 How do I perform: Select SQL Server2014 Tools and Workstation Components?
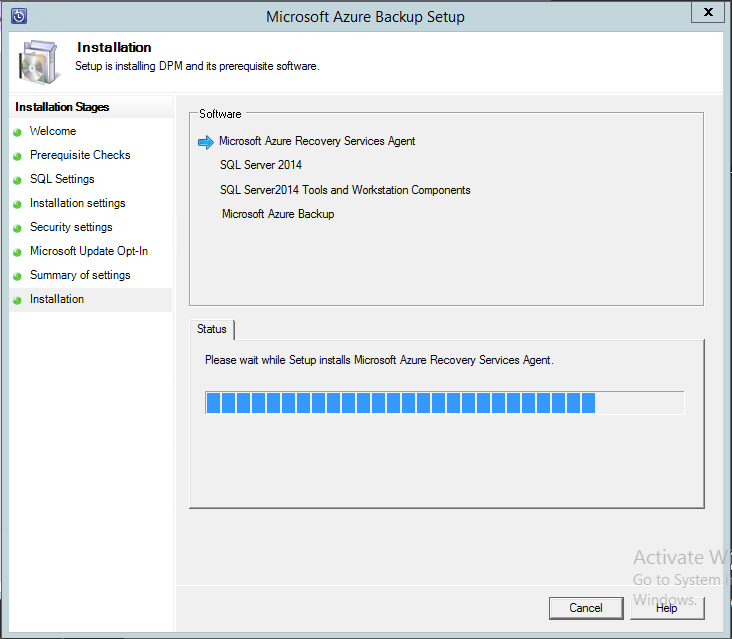coord(345,190)
